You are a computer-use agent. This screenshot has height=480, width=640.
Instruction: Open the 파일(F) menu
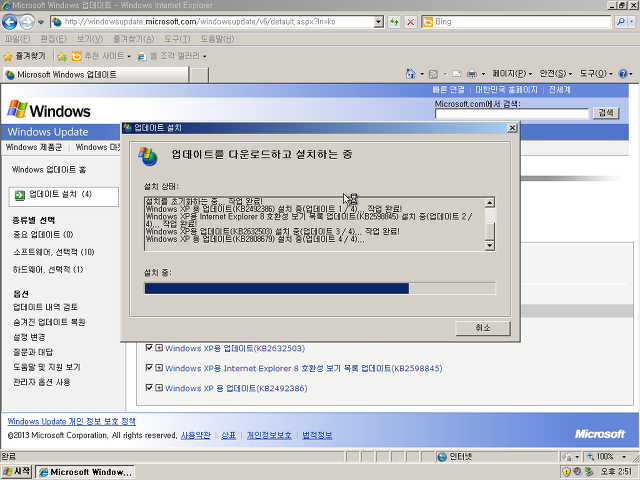17,39
